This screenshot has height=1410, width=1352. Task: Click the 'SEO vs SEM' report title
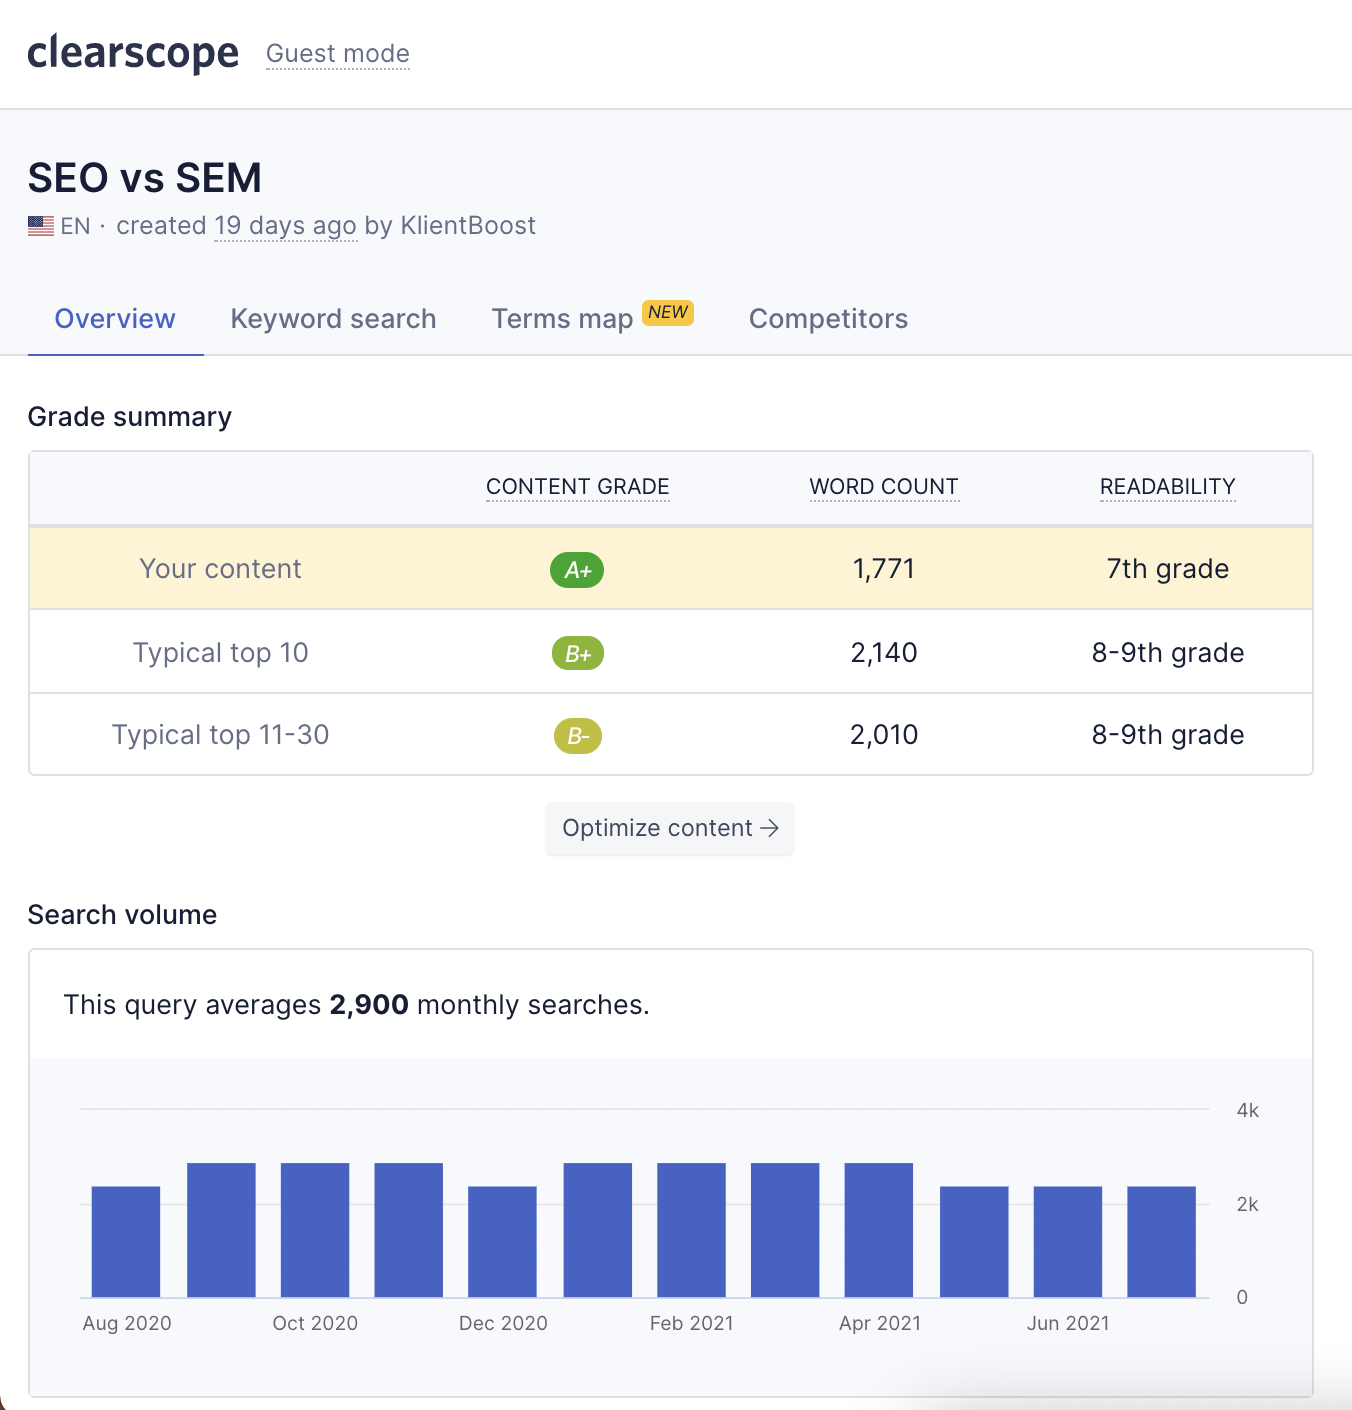coord(145,178)
